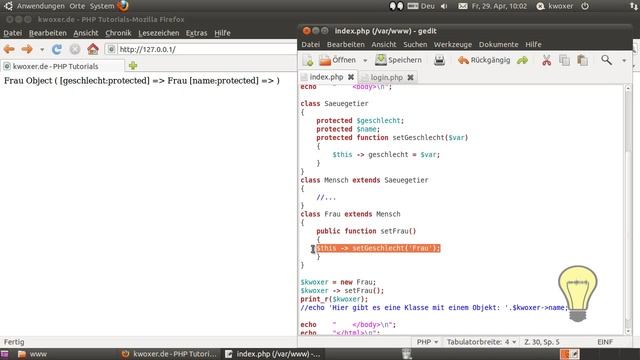Switch to the kwoxer.de Firefox taskbar entry
The width and height of the screenshot is (640, 360).
point(169,354)
